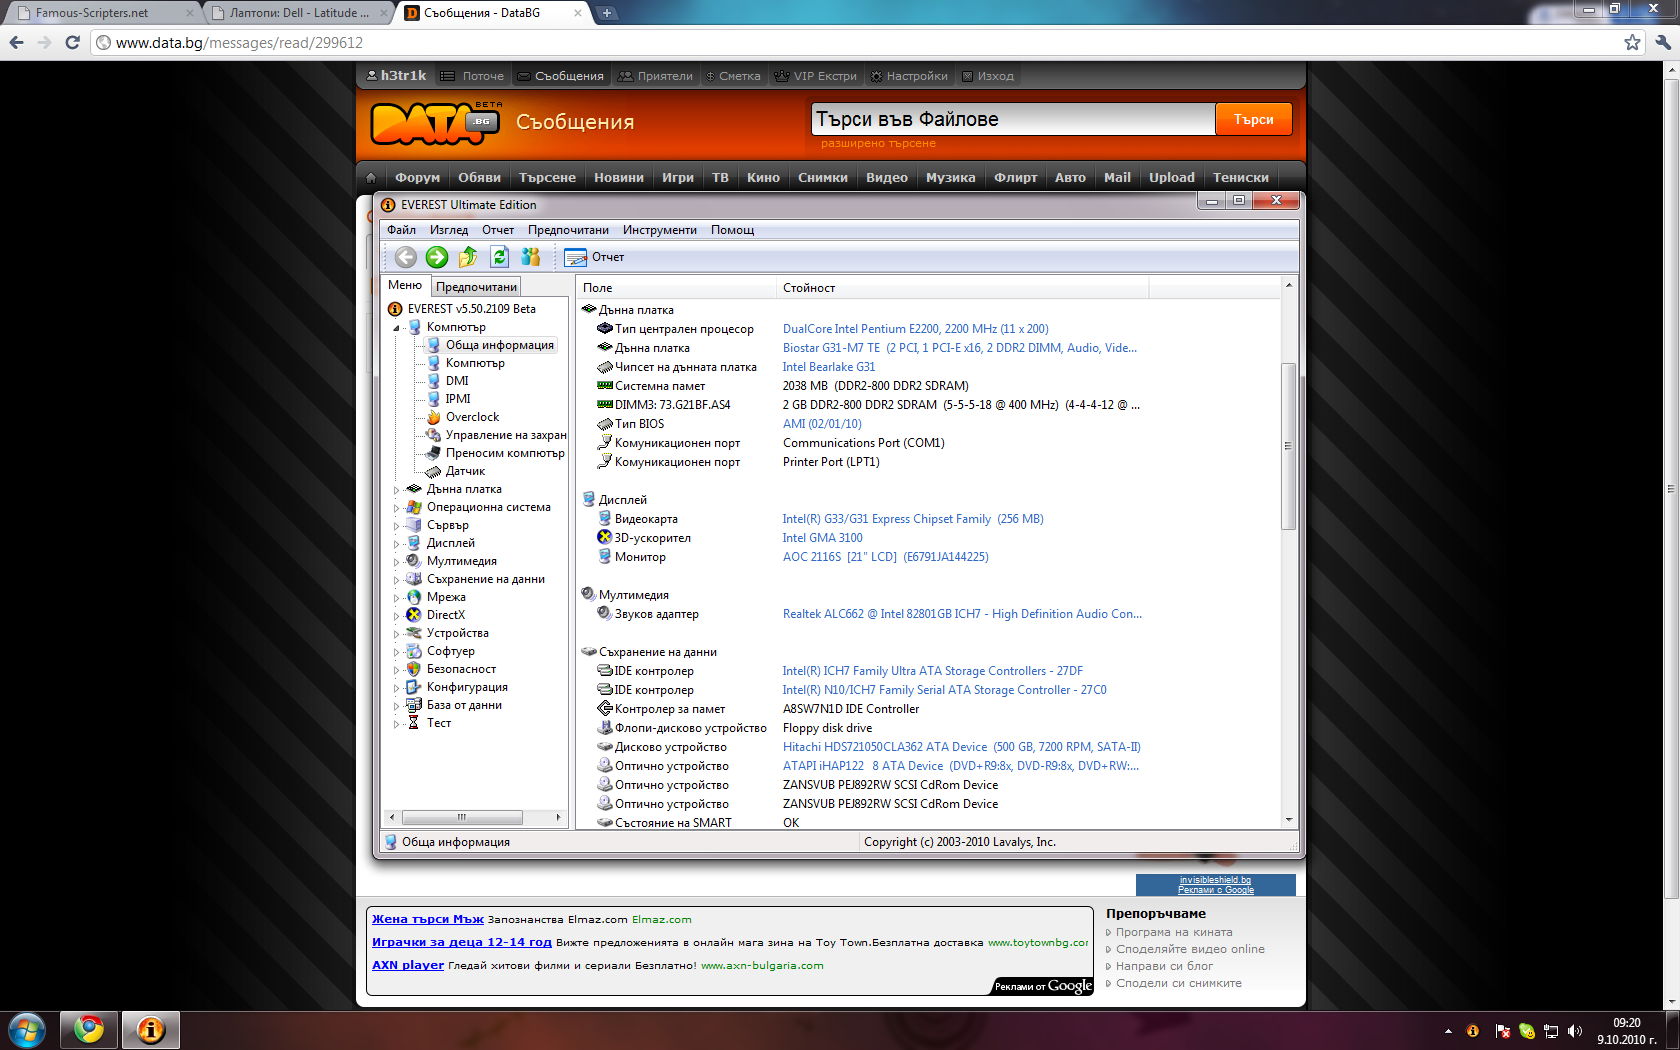This screenshot has height=1050, width=1680.
Task: Click the website search input field
Action: click(1012, 119)
